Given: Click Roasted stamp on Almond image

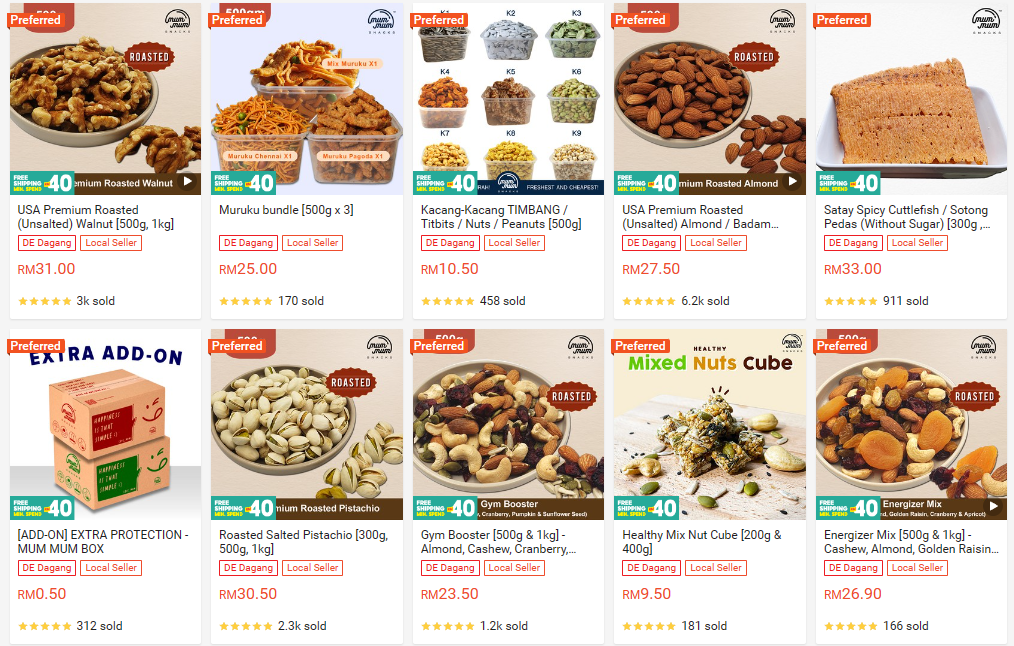Looking at the screenshot, I should [754, 57].
